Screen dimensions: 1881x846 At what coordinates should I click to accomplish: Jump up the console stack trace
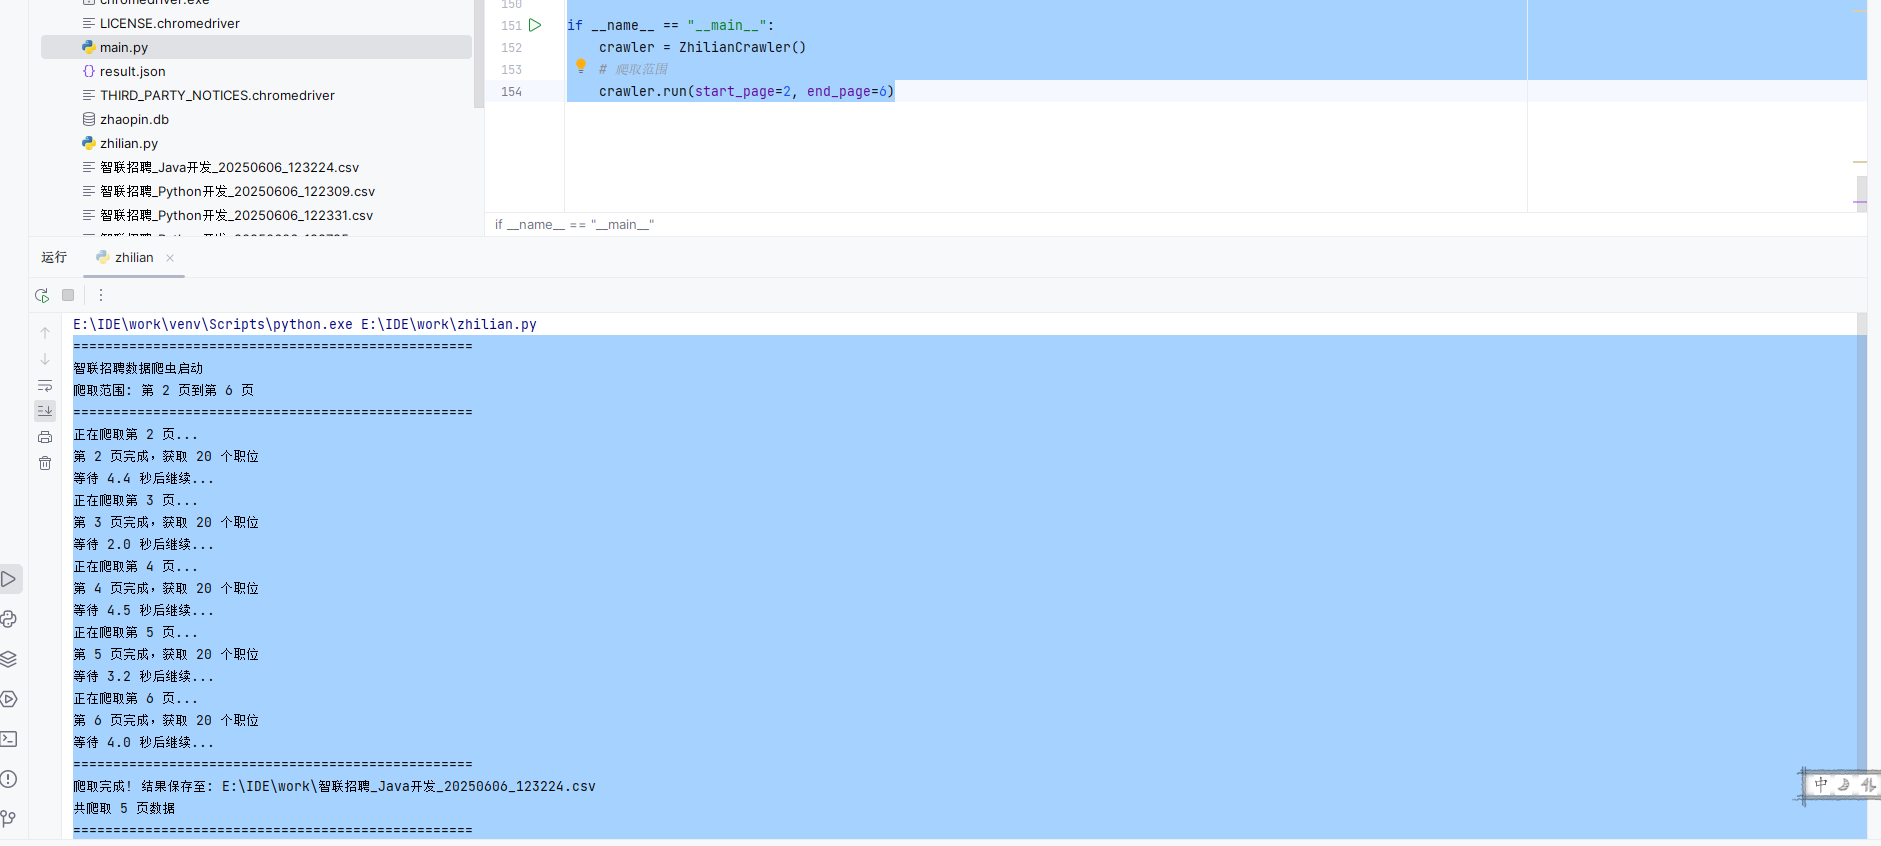coord(45,333)
